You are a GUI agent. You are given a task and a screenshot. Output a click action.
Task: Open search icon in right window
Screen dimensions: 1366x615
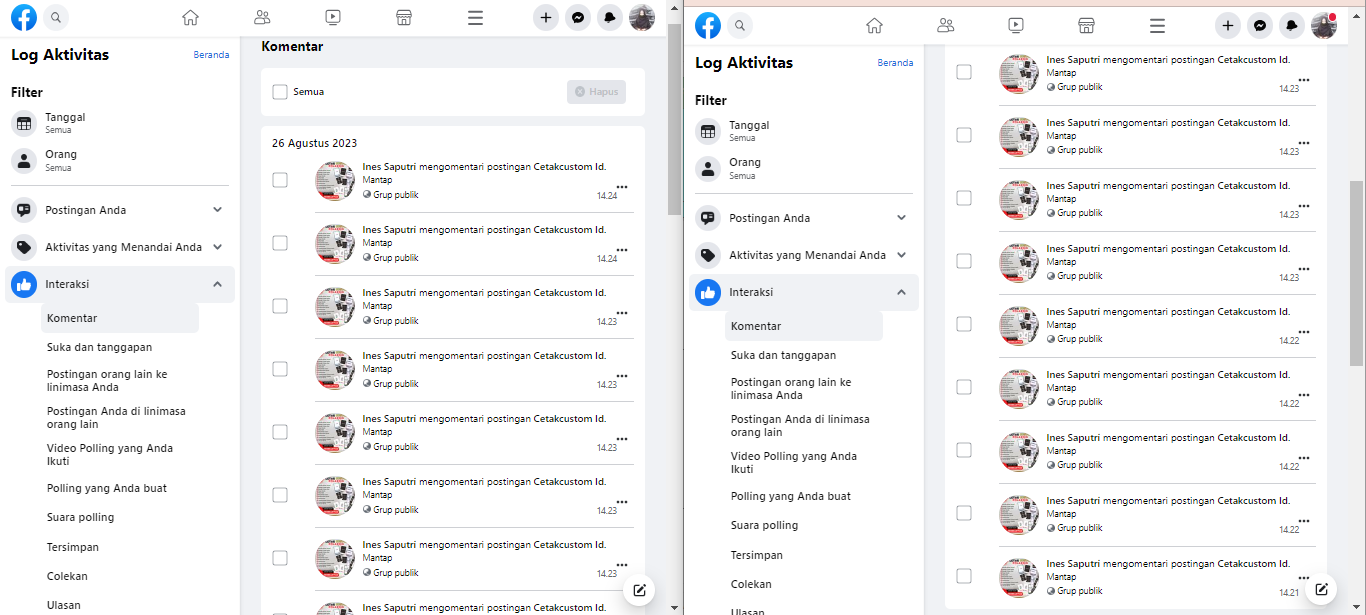tap(740, 25)
